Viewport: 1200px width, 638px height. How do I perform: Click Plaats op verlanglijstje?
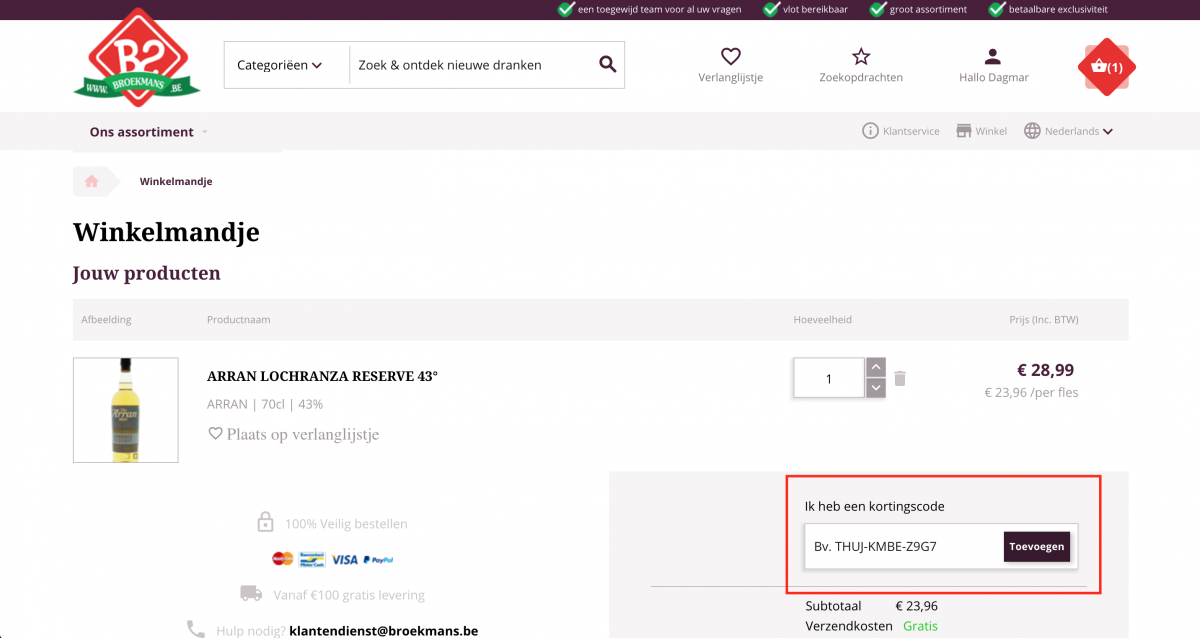pyautogui.click(x=293, y=434)
